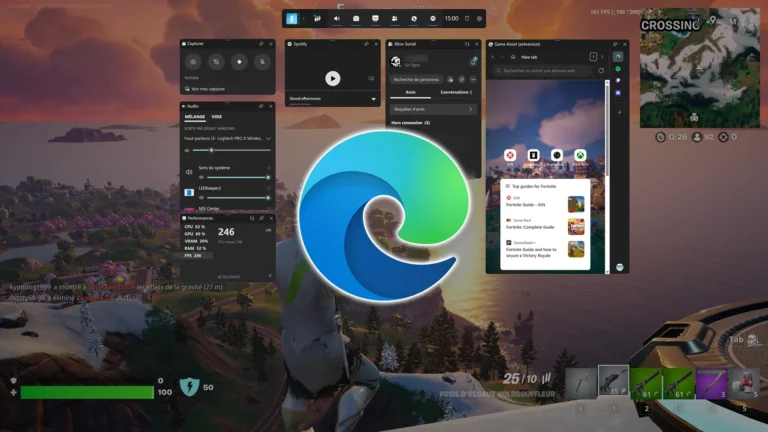This screenshot has height=432, width=768.
Task: Pin the Performances widget
Action: pyautogui.click(x=261, y=217)
